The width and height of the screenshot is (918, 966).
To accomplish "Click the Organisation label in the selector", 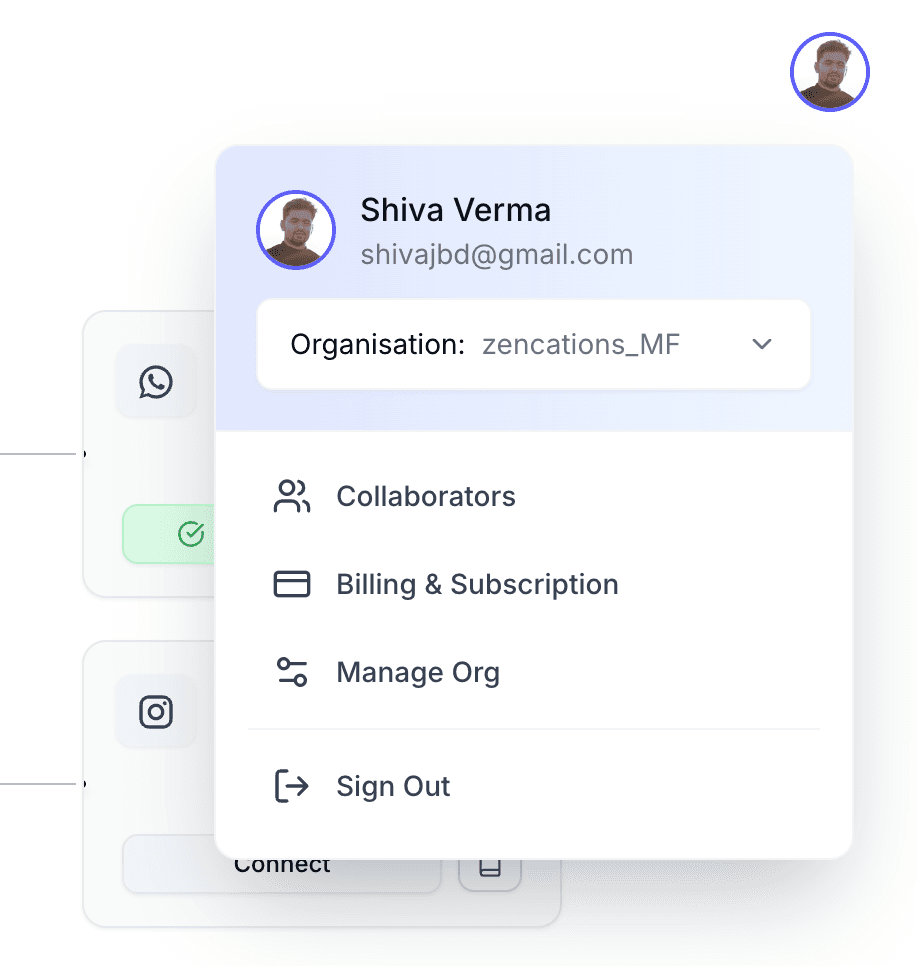I will tap(378, 344).
